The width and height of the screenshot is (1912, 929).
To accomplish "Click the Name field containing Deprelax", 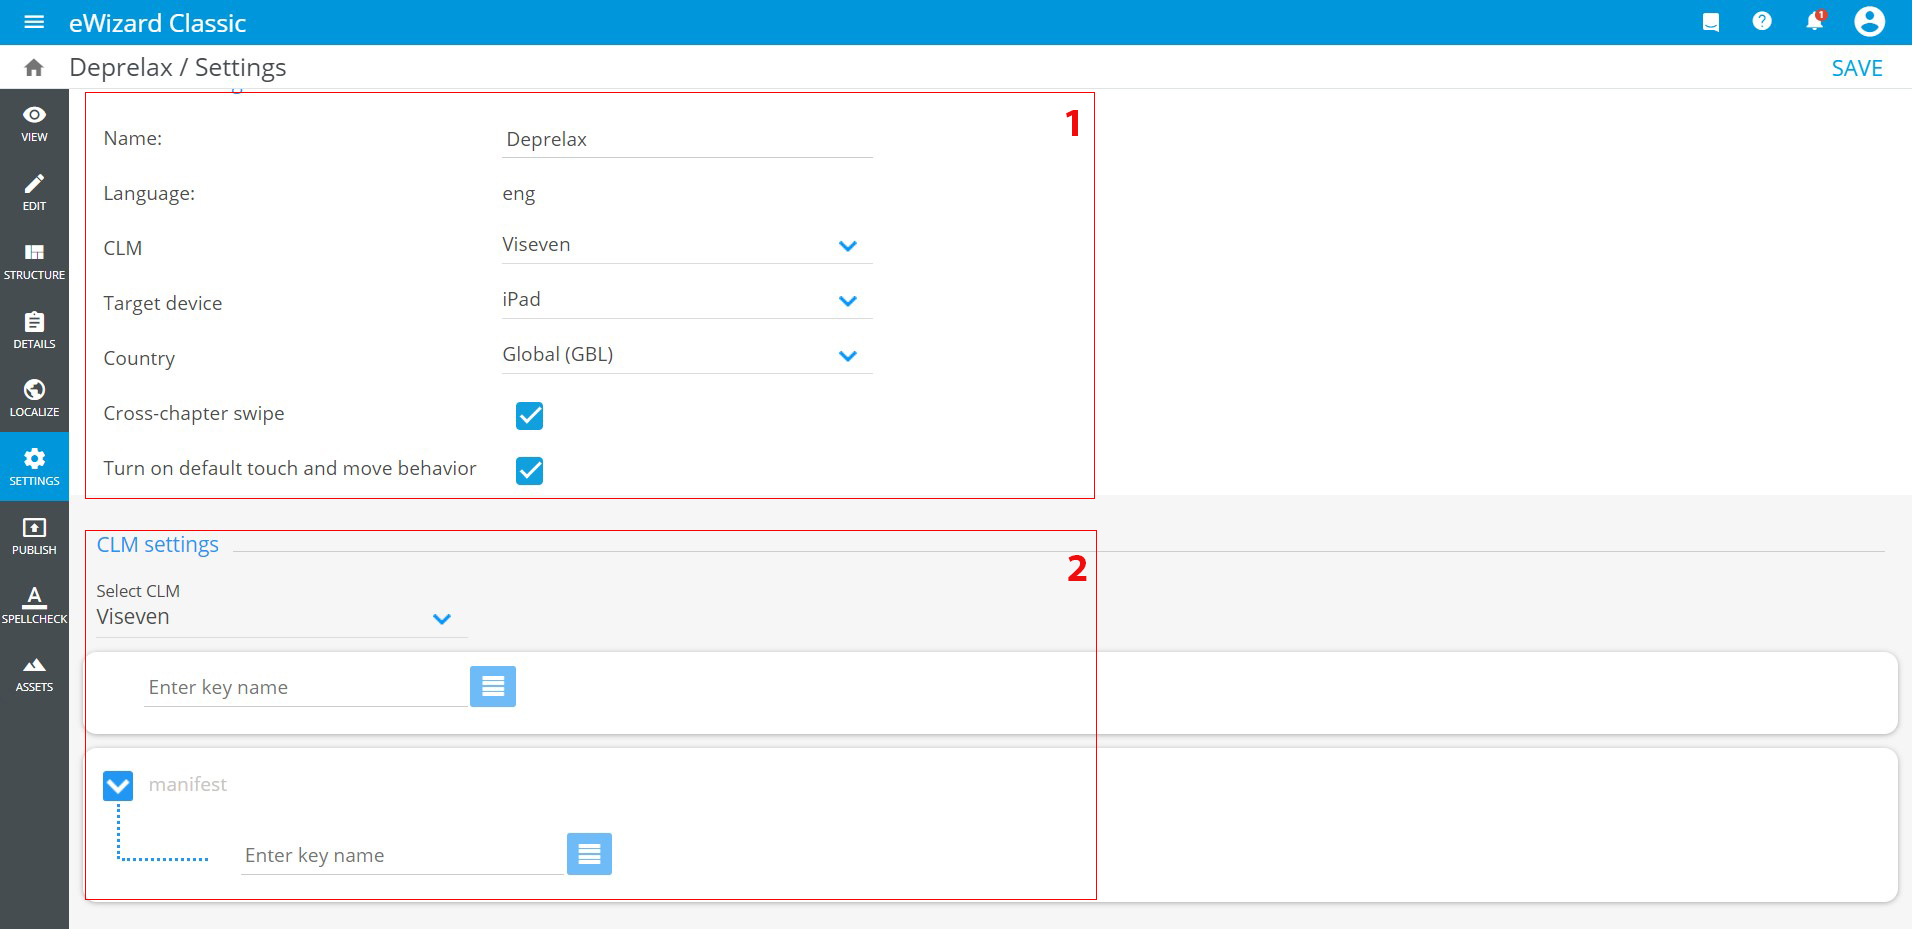I will [x=686, y=140].
